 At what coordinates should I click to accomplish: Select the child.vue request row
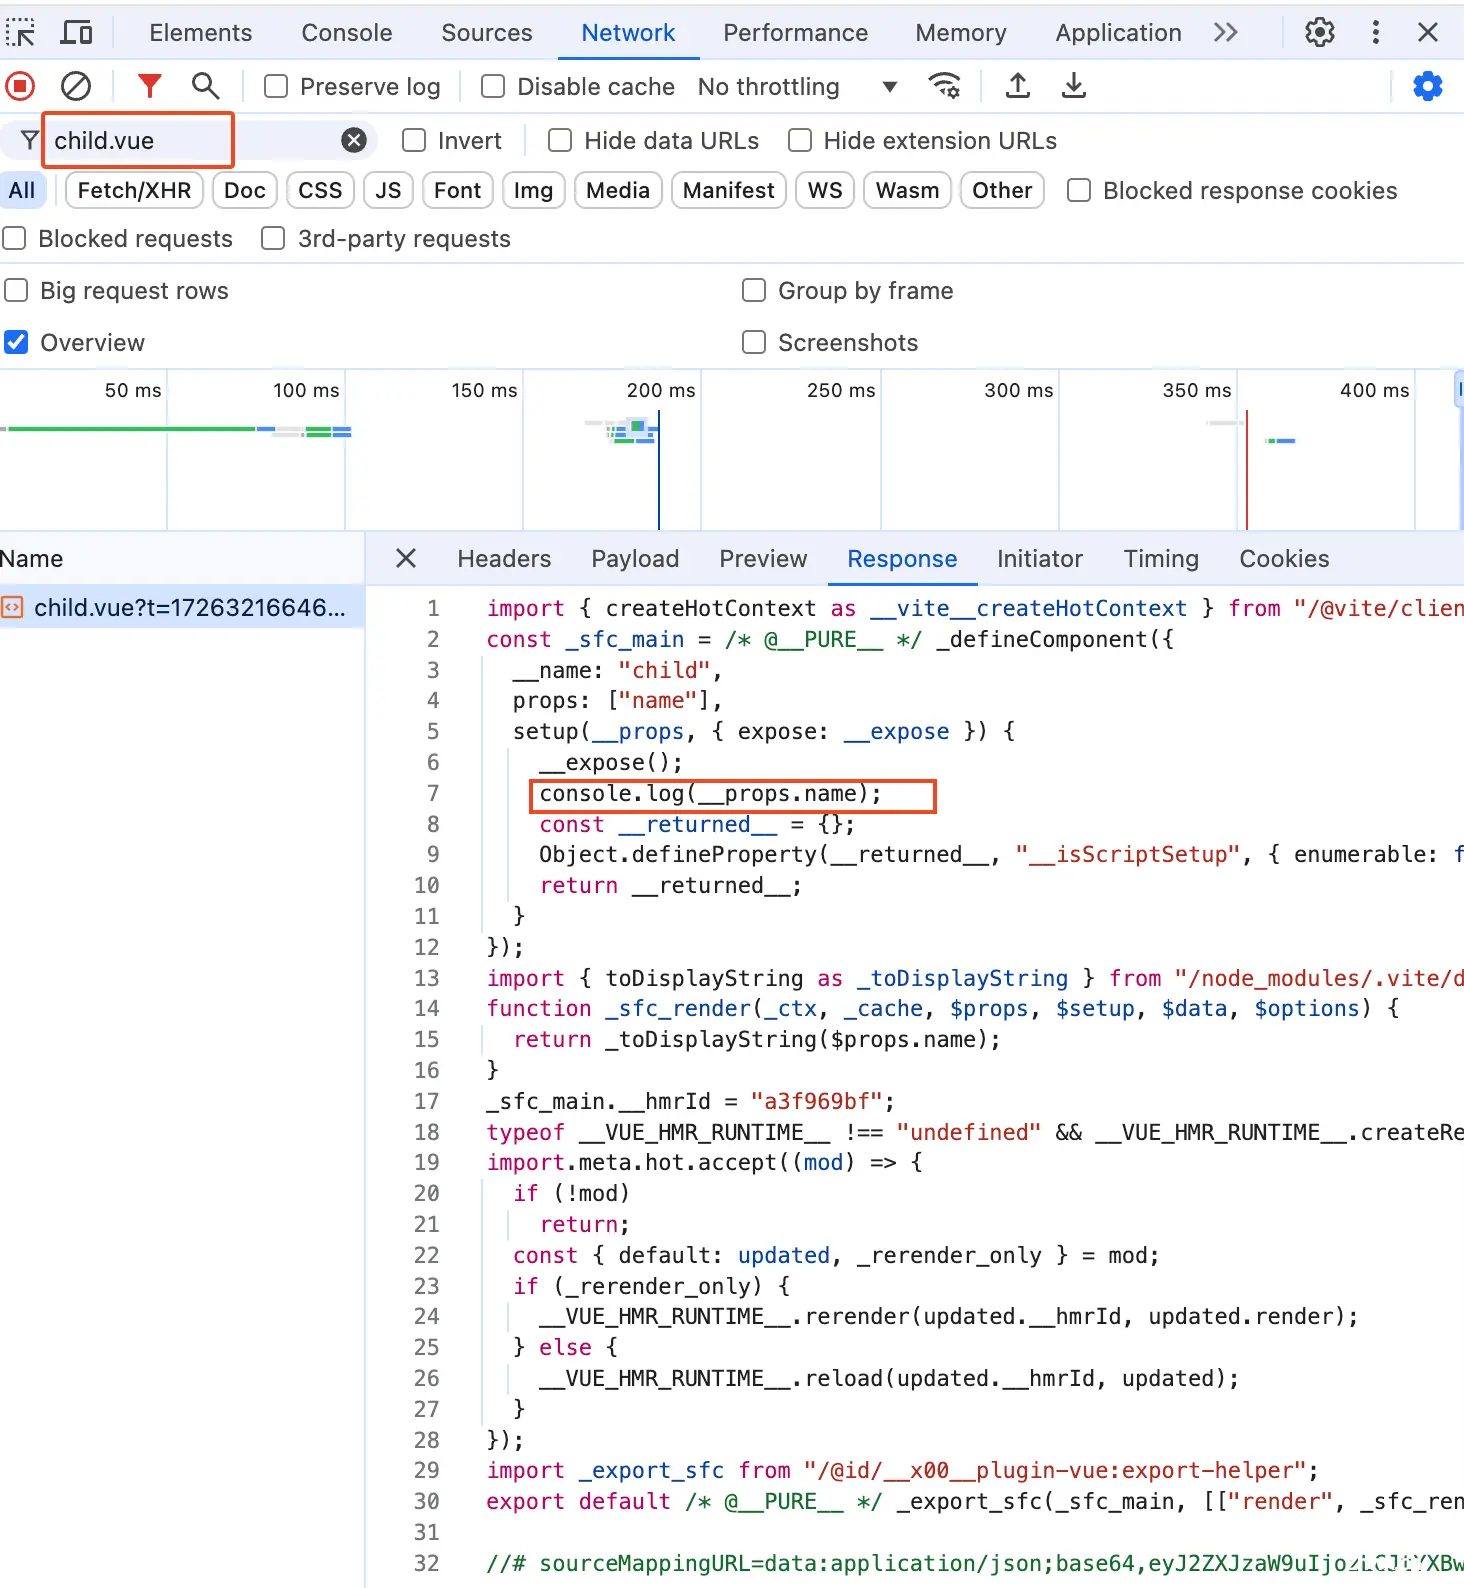pyautogui.click(x=182, y=607)
